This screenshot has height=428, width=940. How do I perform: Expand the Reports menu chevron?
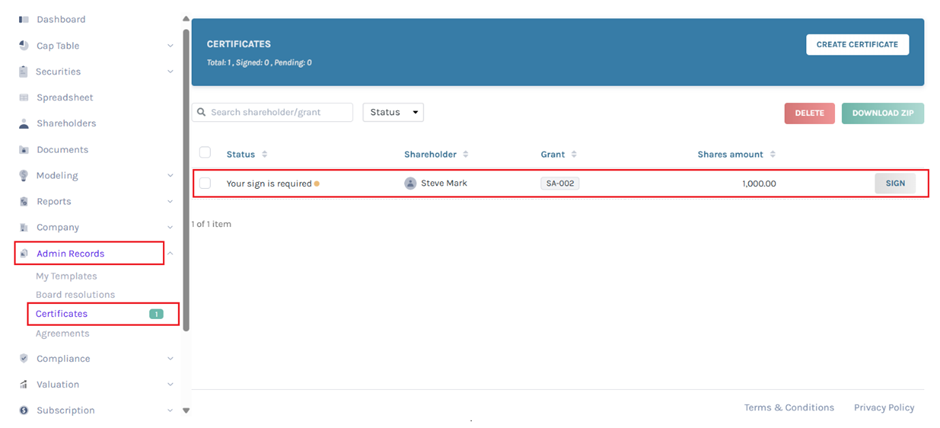coord(170,202)
